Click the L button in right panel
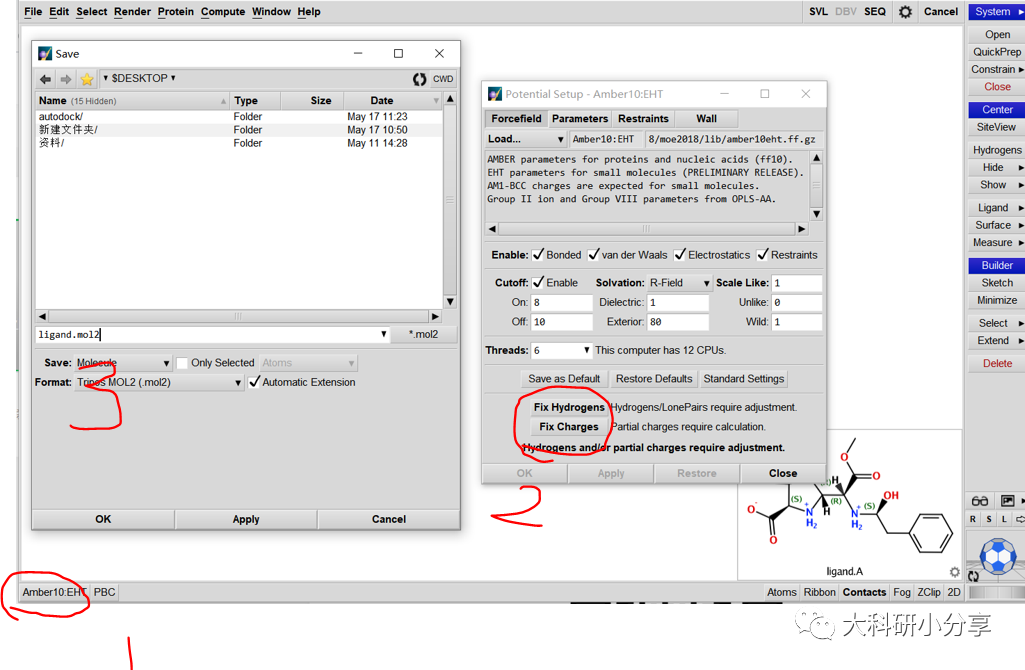This screenshot has width=1025, height=670. [x=1004, y=519]
